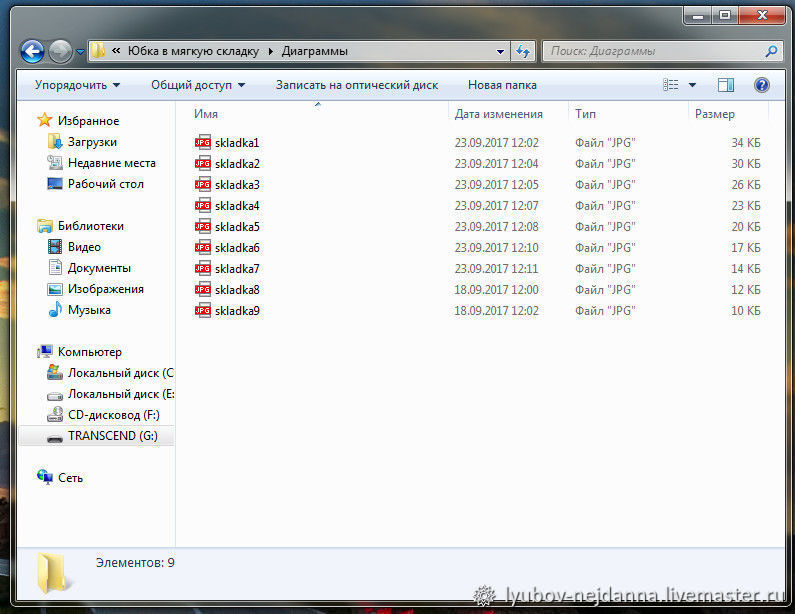Refresh the folder with refresh button

pyautogui.click(x=522, y=51)
